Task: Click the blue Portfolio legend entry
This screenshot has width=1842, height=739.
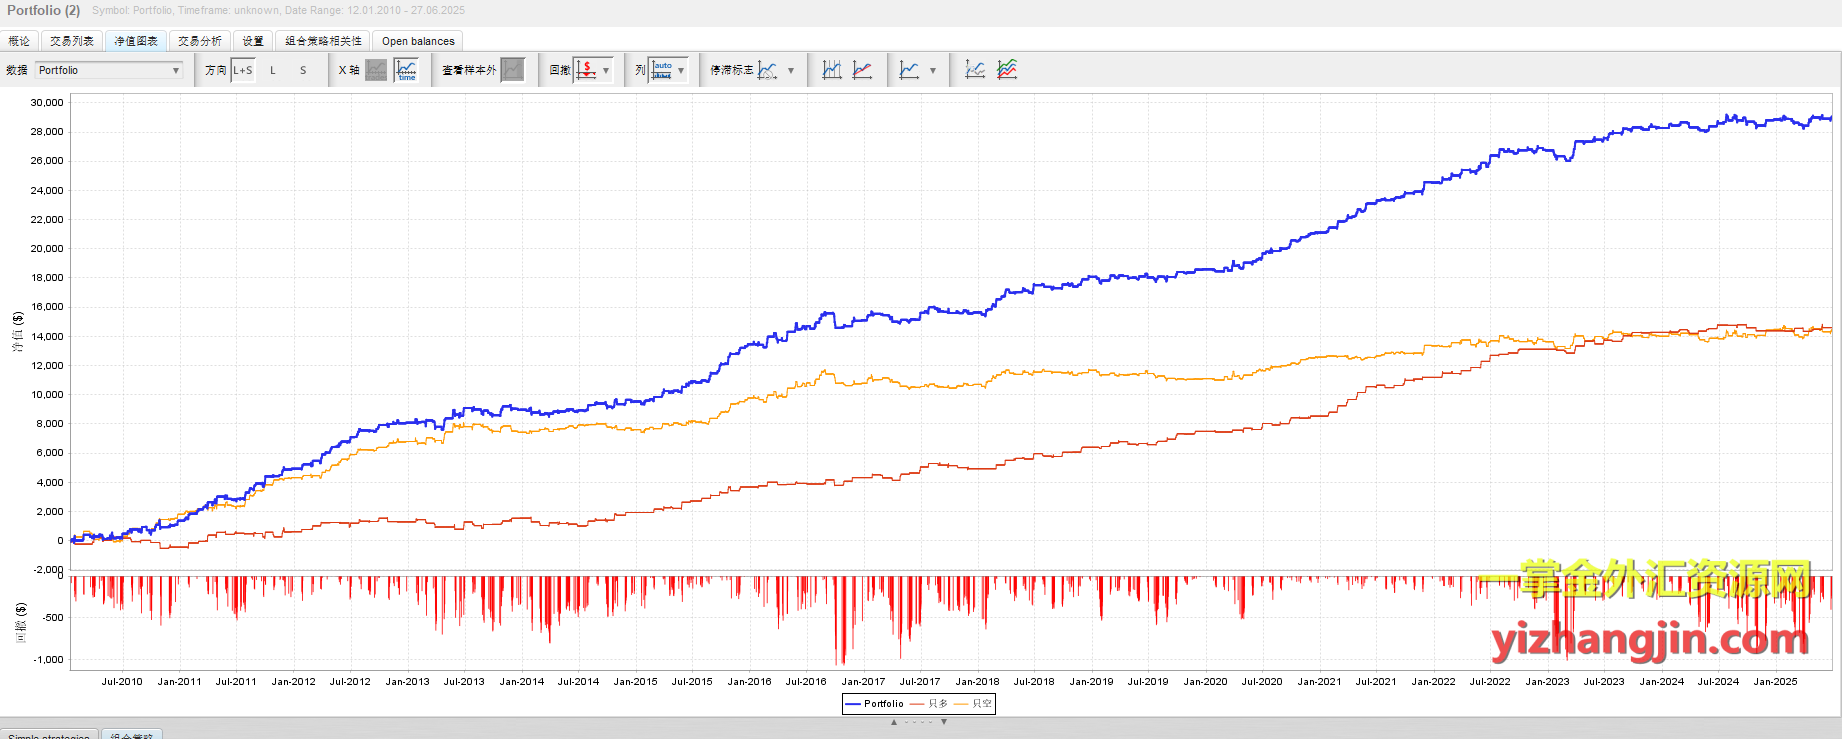Action: coord(875,704)
